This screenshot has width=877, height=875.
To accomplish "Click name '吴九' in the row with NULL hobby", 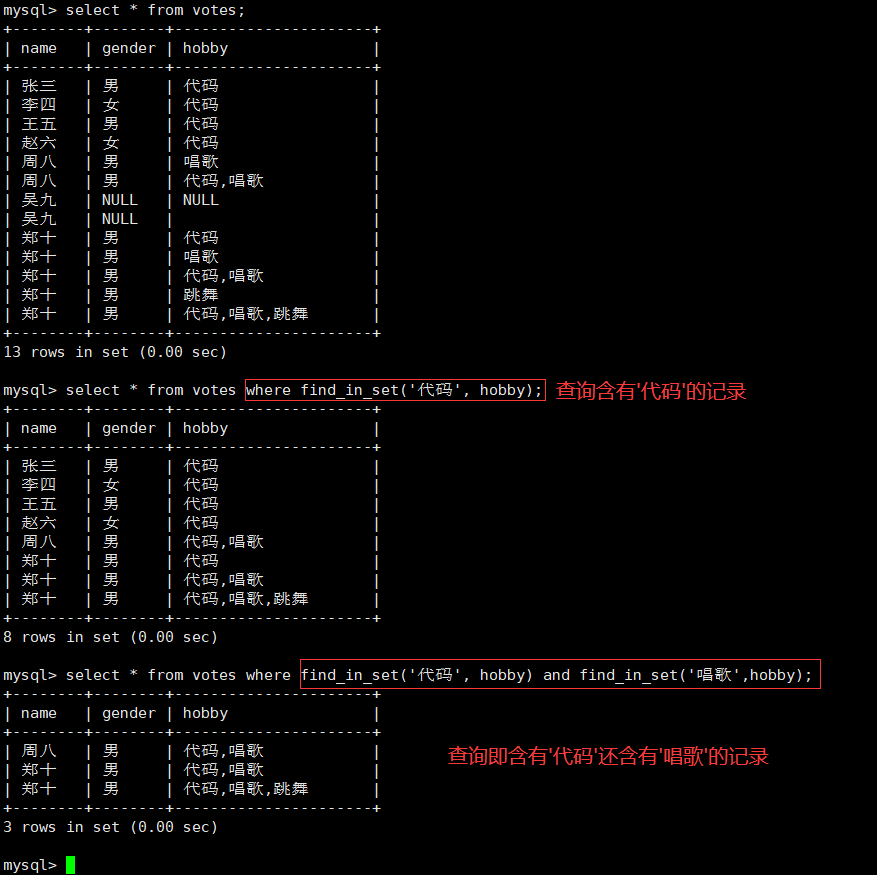I will click(x=39, y=200).
